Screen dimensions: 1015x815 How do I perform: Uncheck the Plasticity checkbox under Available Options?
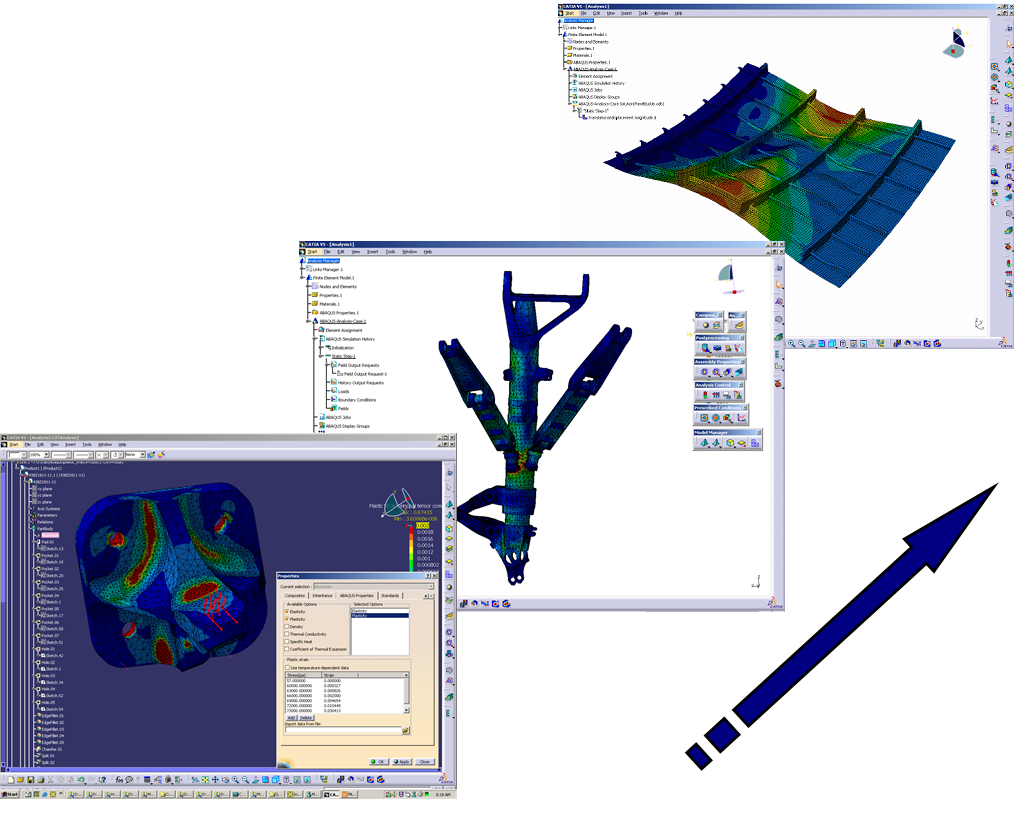click(287, 620)
